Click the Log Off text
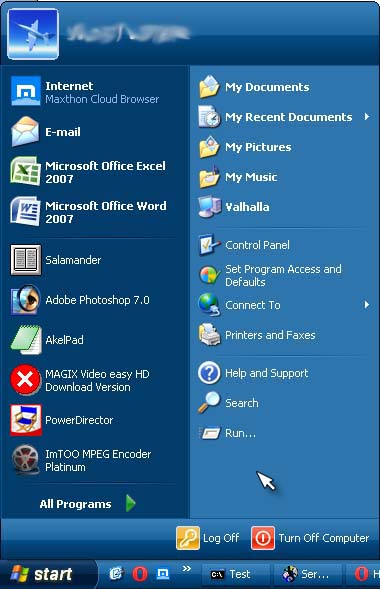Viewport: 380px width, 589px height. coord(221,538)
